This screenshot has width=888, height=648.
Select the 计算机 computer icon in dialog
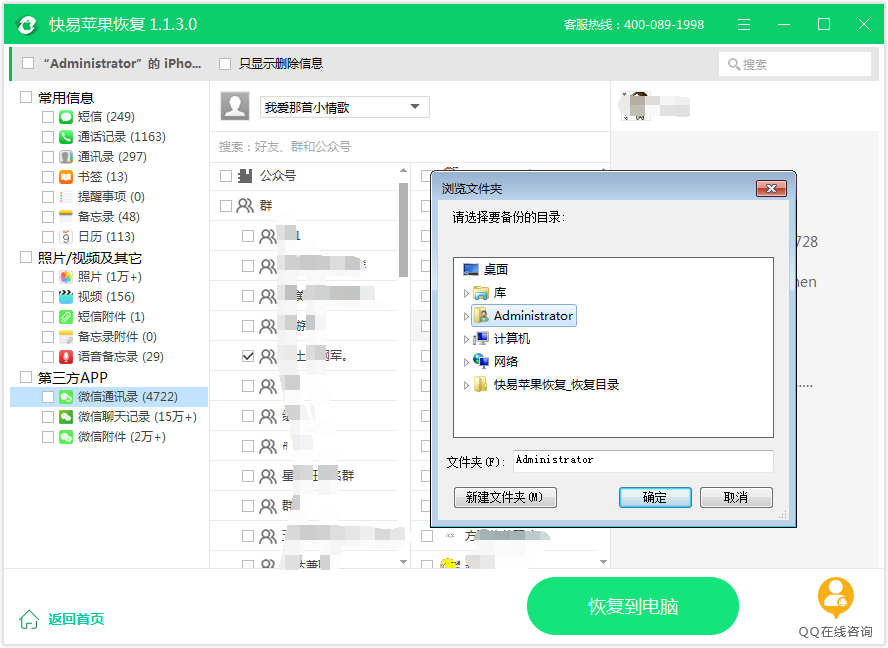[481, 339]
